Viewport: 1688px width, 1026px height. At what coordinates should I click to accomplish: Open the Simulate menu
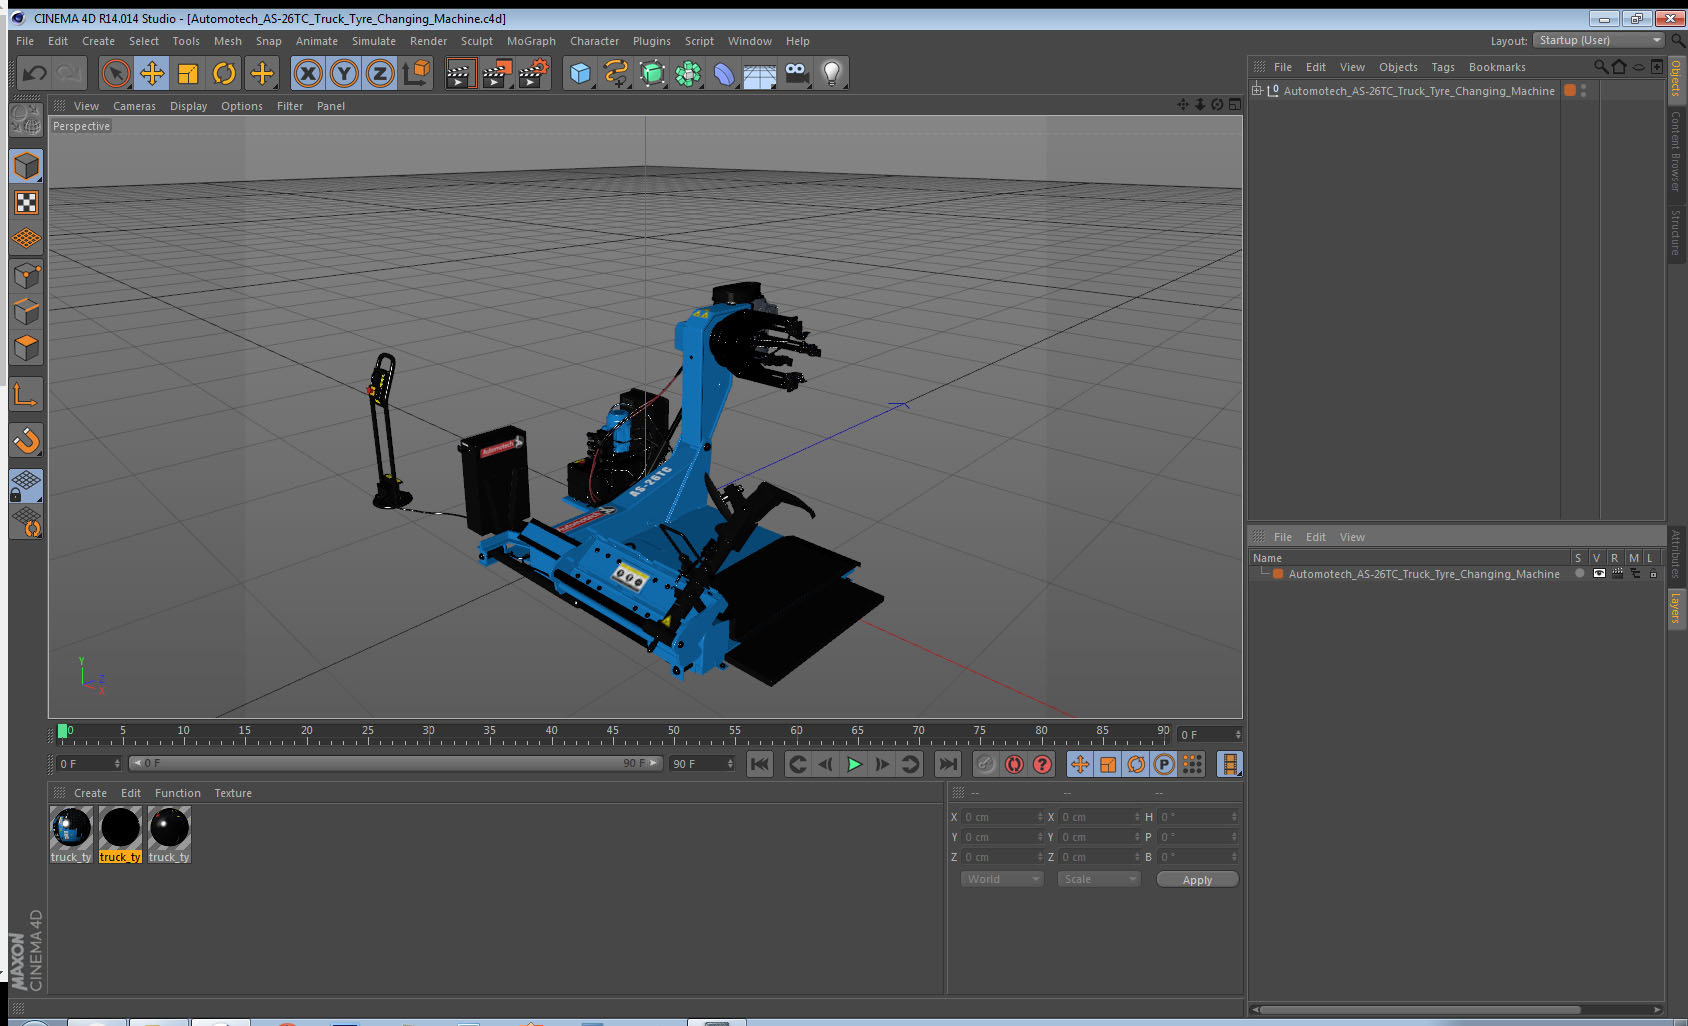click(374, 41)
